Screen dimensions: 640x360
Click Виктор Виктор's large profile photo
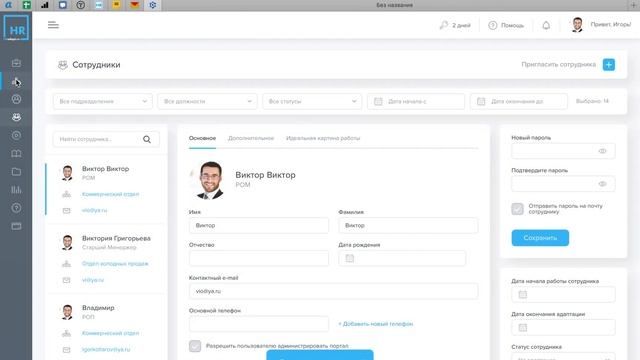tap(210, 180)
